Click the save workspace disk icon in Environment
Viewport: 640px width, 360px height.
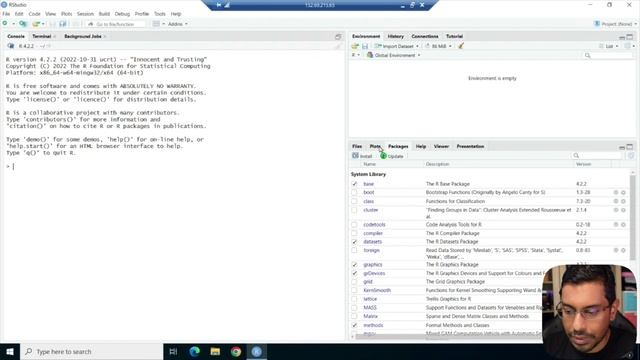[x=365, y=46]
